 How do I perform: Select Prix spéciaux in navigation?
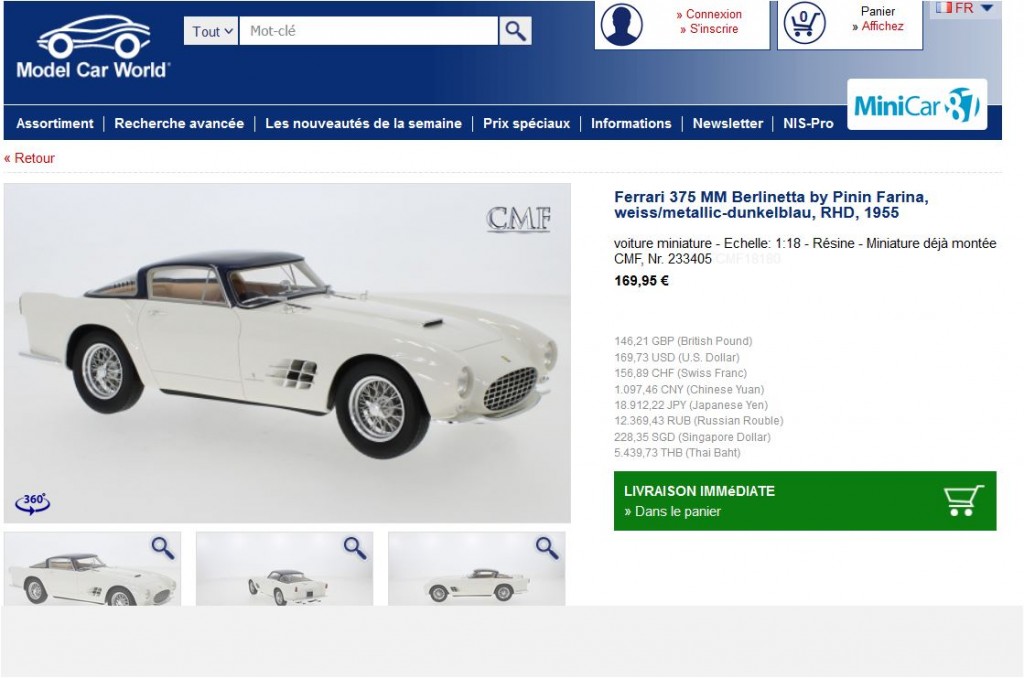click(526, 123)
